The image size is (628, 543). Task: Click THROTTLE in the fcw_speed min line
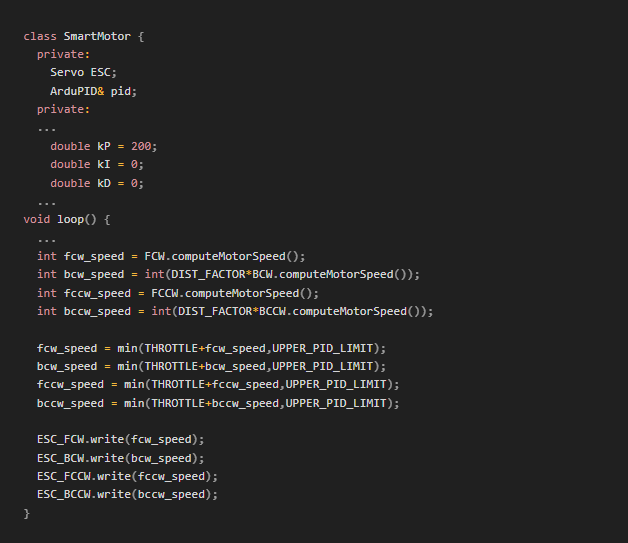coord(171,348)
